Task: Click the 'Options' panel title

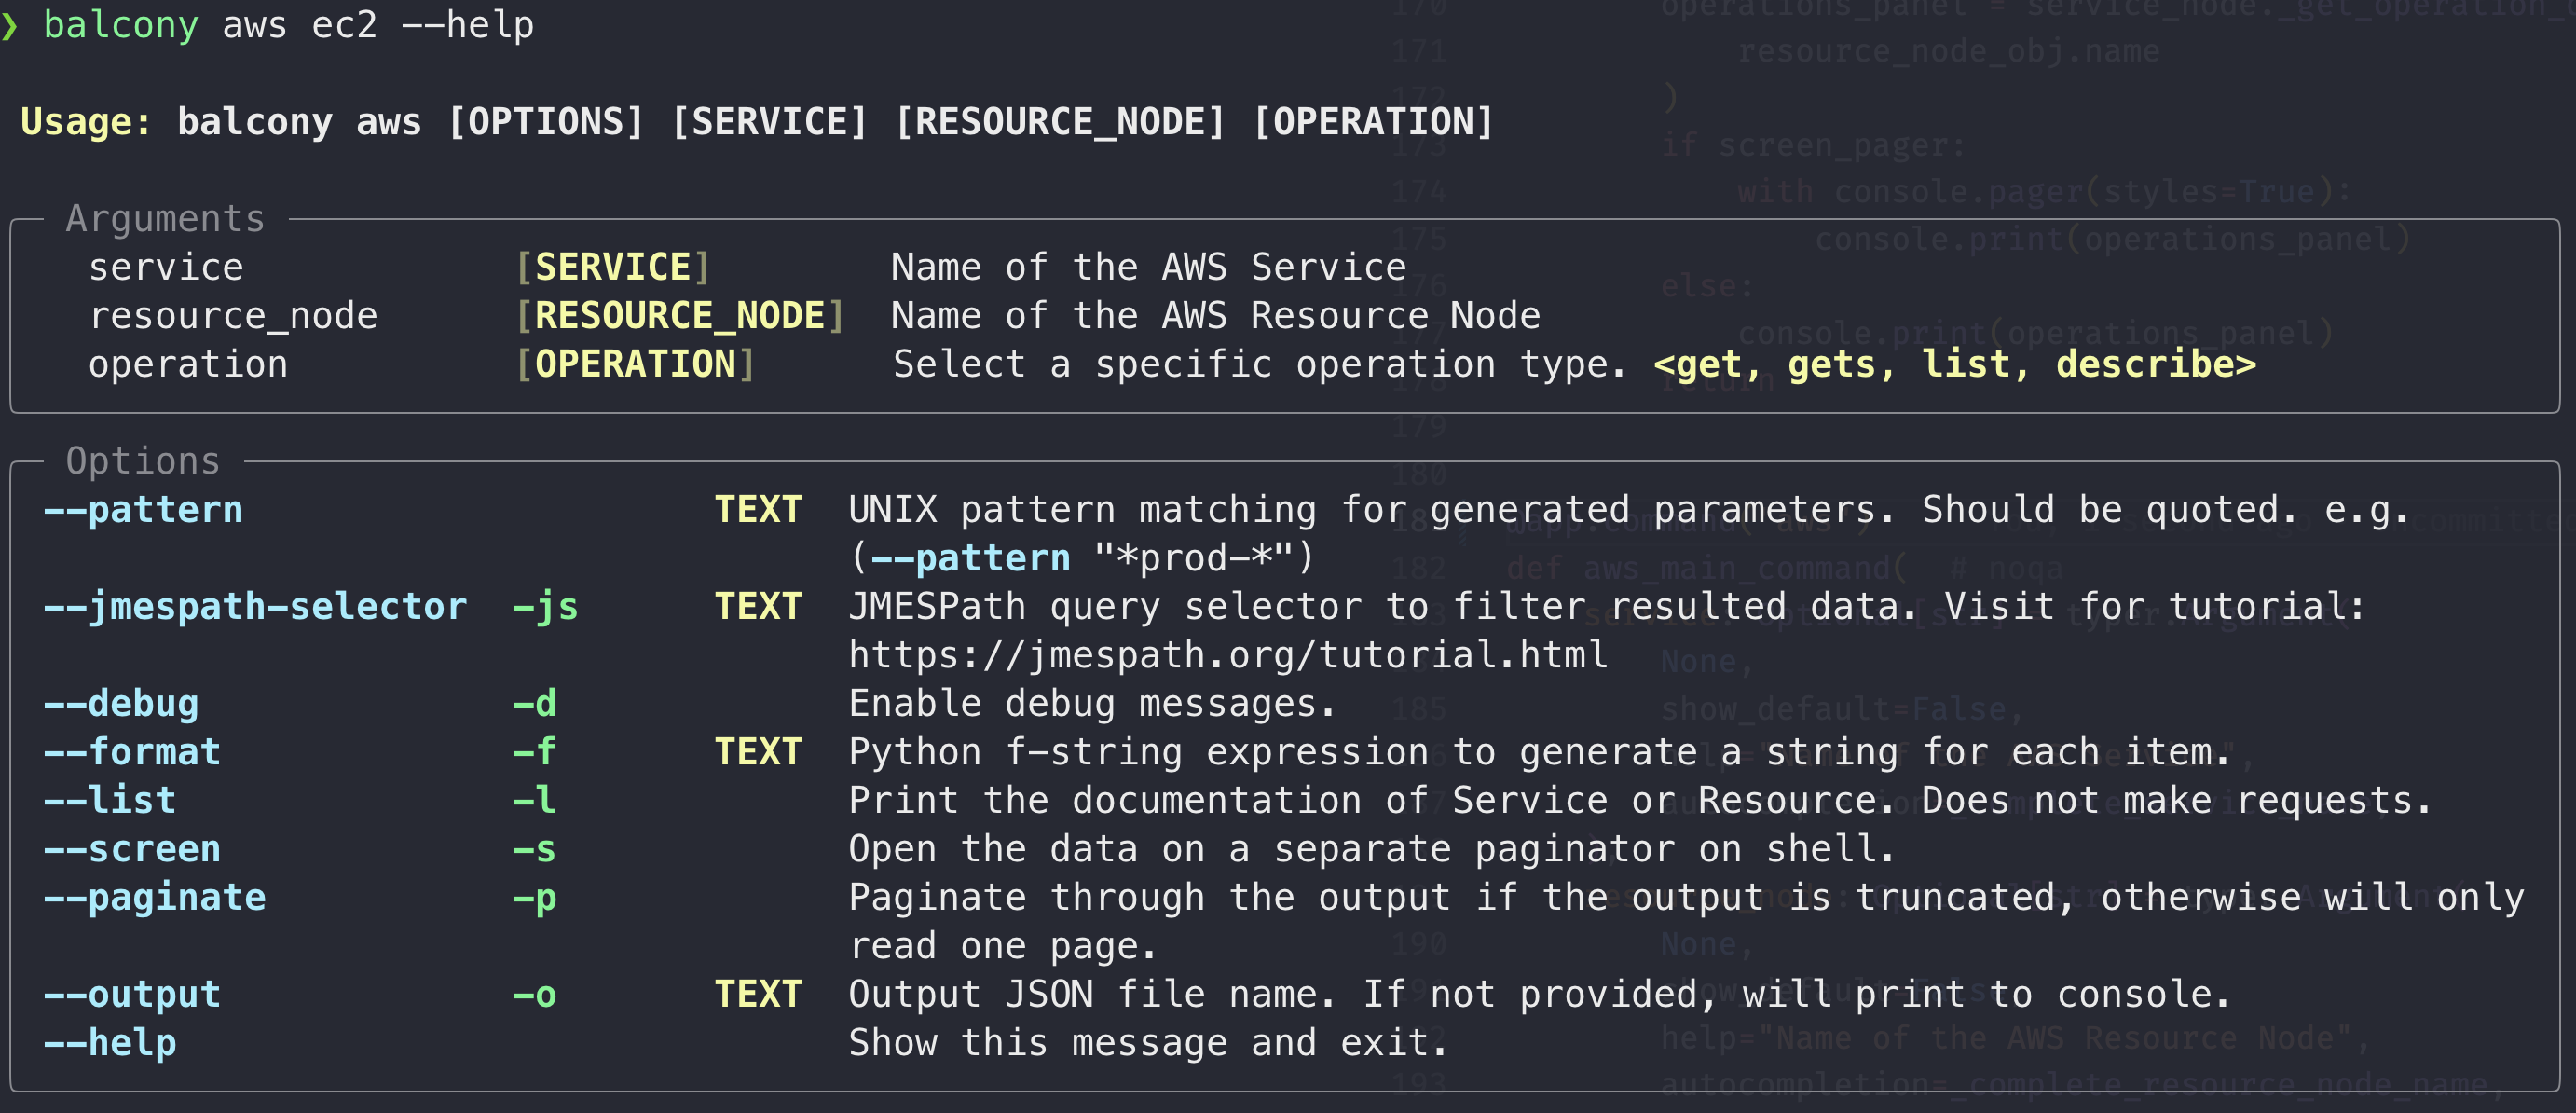Action: click(x=143, y=461)
